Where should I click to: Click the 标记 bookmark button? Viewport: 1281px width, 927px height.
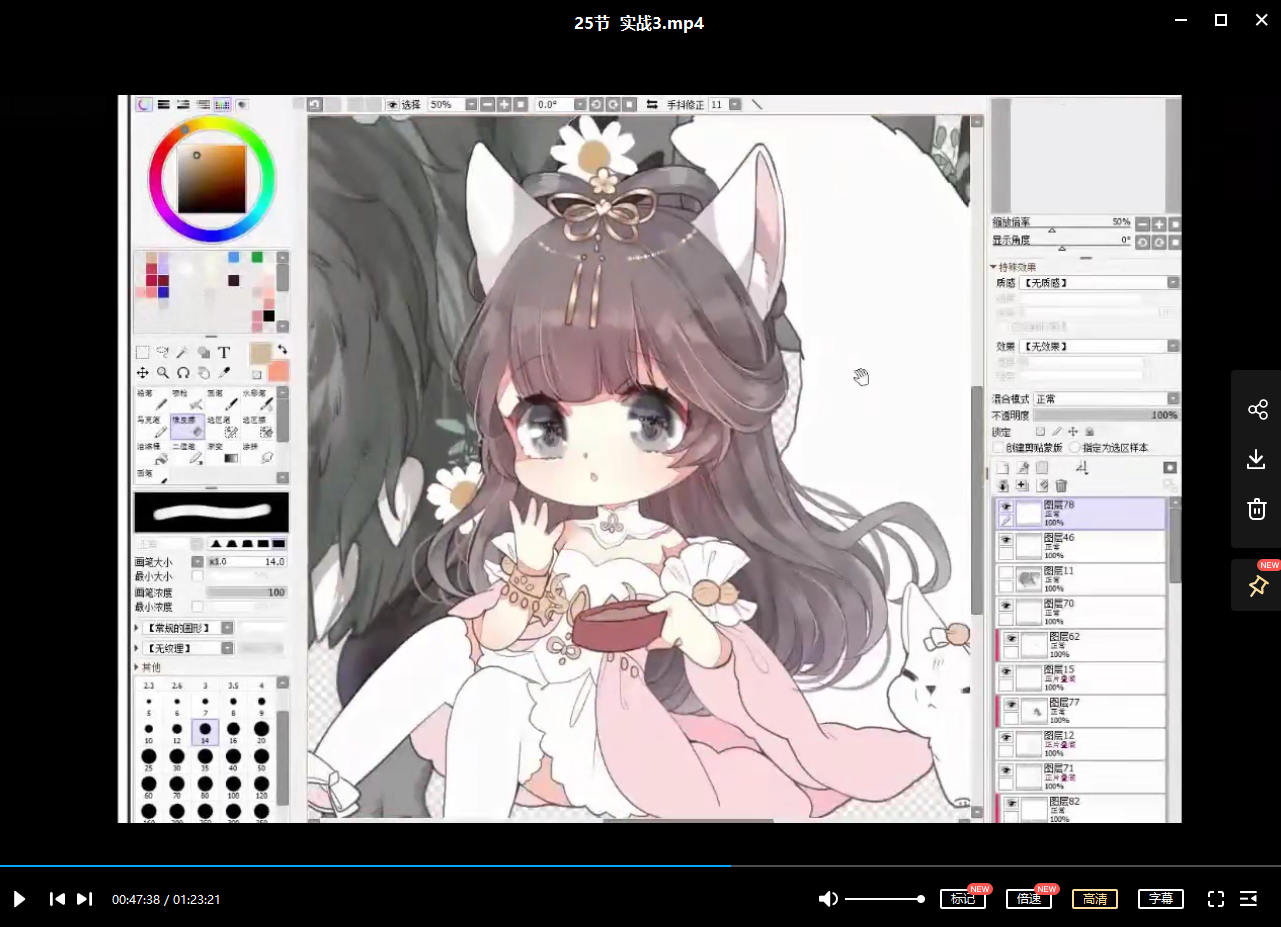[x=962, y=899]
